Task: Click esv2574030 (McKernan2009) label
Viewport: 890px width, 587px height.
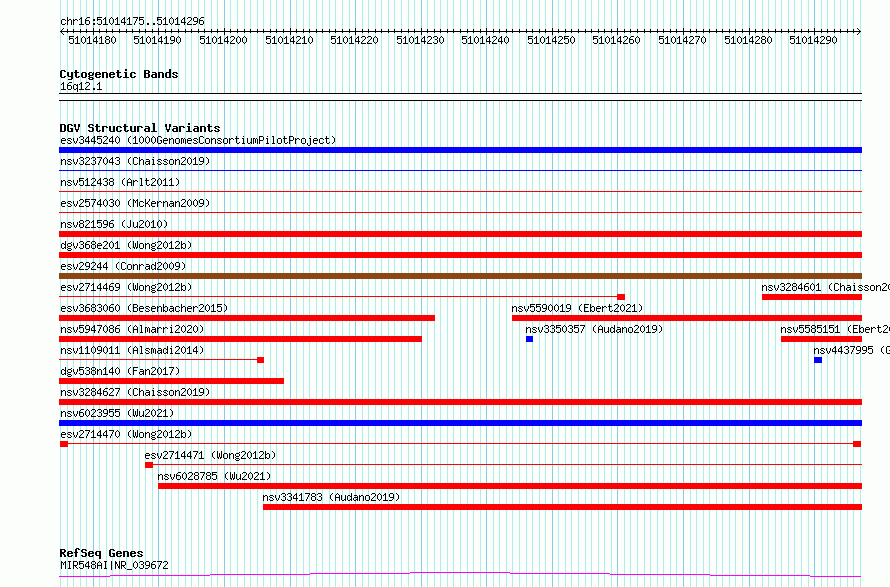Action: coord(135,203)
